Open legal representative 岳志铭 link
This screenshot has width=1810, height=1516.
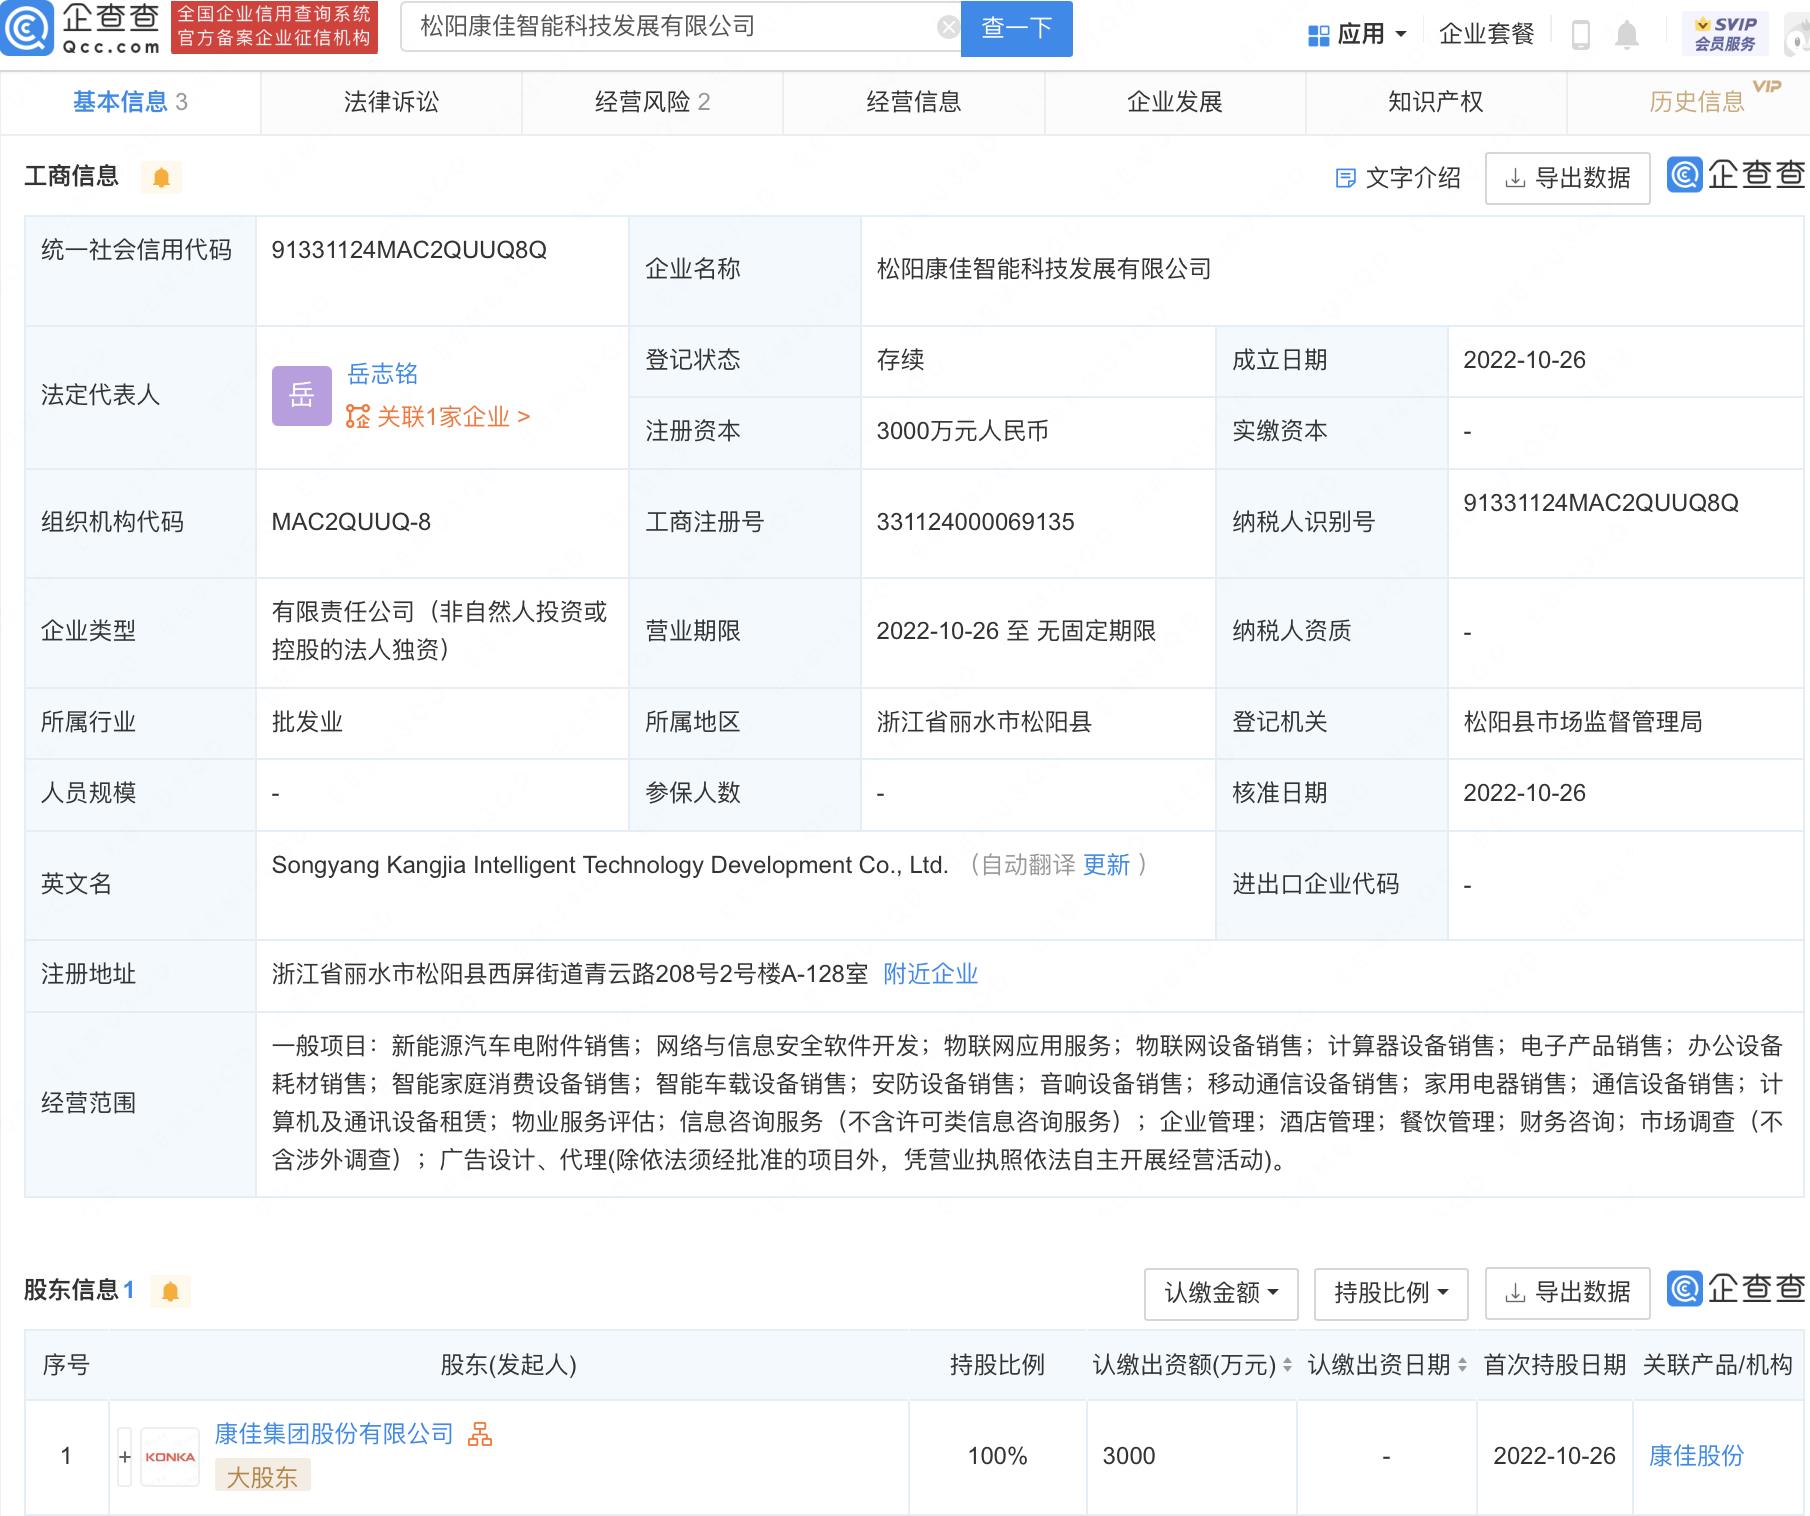[x=382, y=374]
